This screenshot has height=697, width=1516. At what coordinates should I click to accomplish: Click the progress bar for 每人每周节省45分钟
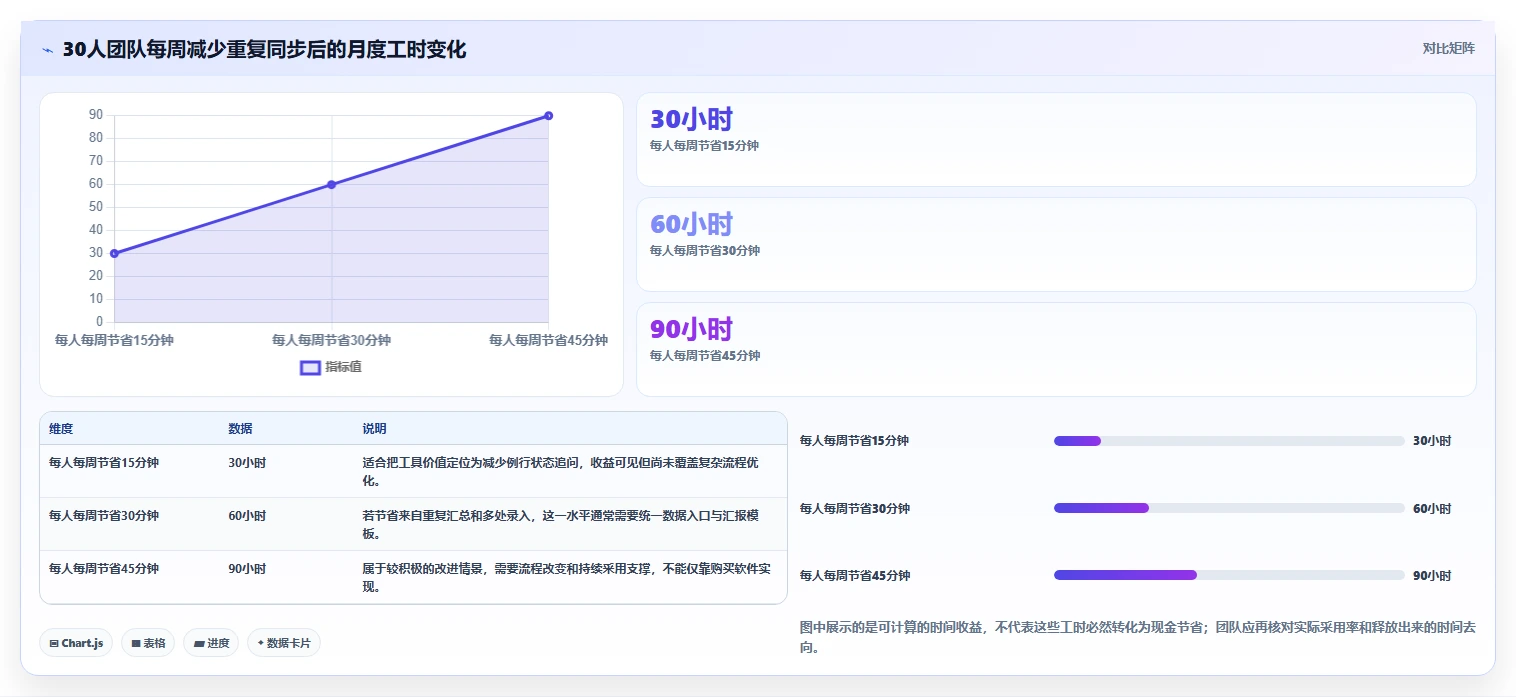tap(1229, 575)
